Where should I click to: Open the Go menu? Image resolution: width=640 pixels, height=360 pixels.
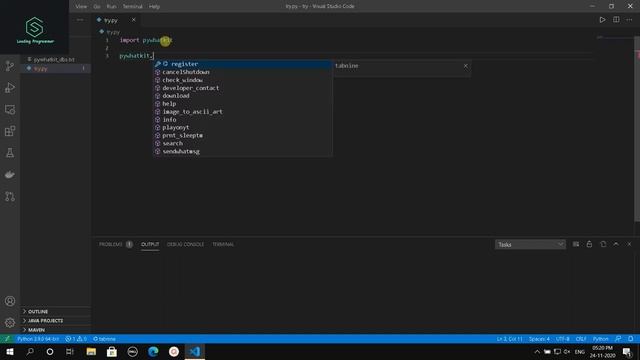[x=97, y=6]
